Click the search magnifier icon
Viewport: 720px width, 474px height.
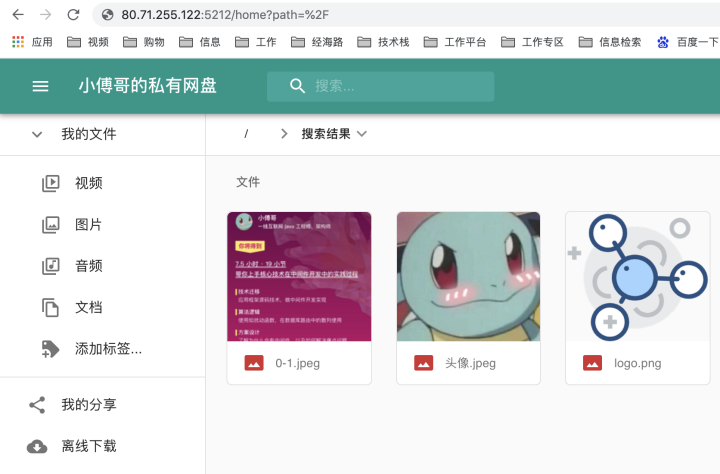tap(297, 86)
